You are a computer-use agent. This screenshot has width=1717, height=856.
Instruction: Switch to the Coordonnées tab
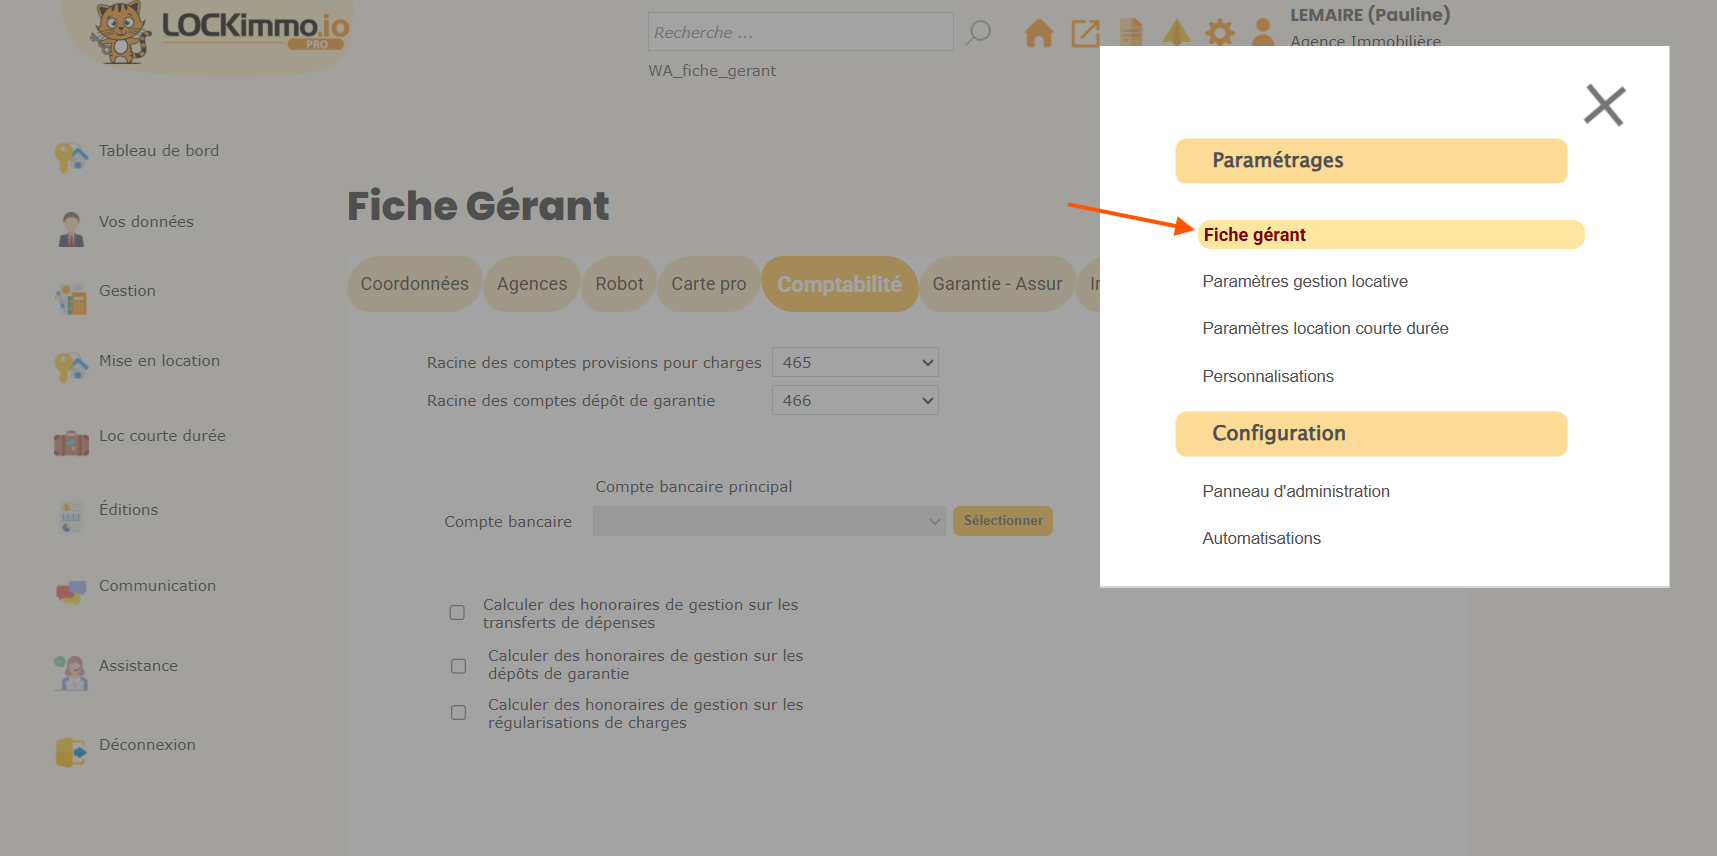coord(414,284)
